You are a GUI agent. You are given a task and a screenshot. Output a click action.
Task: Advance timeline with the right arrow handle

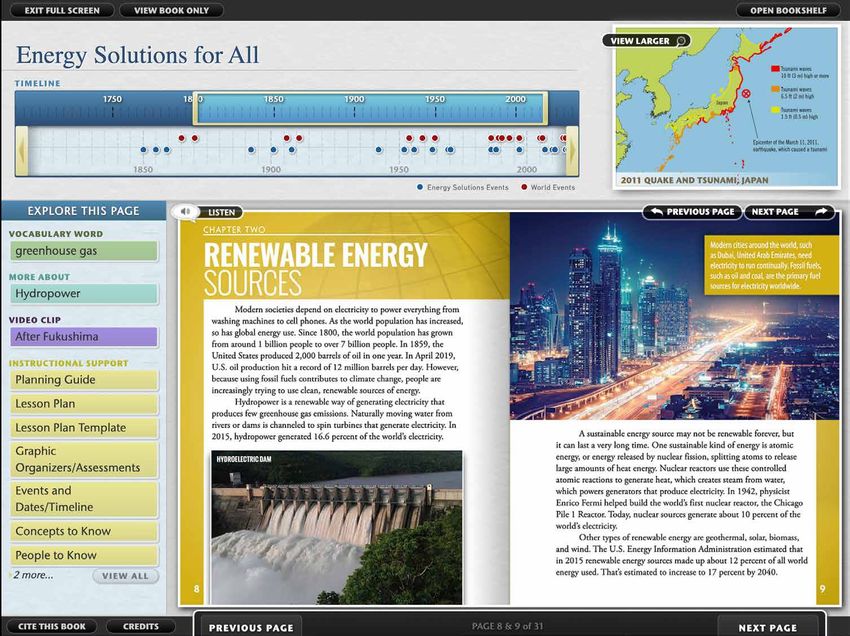click(572, 151)
